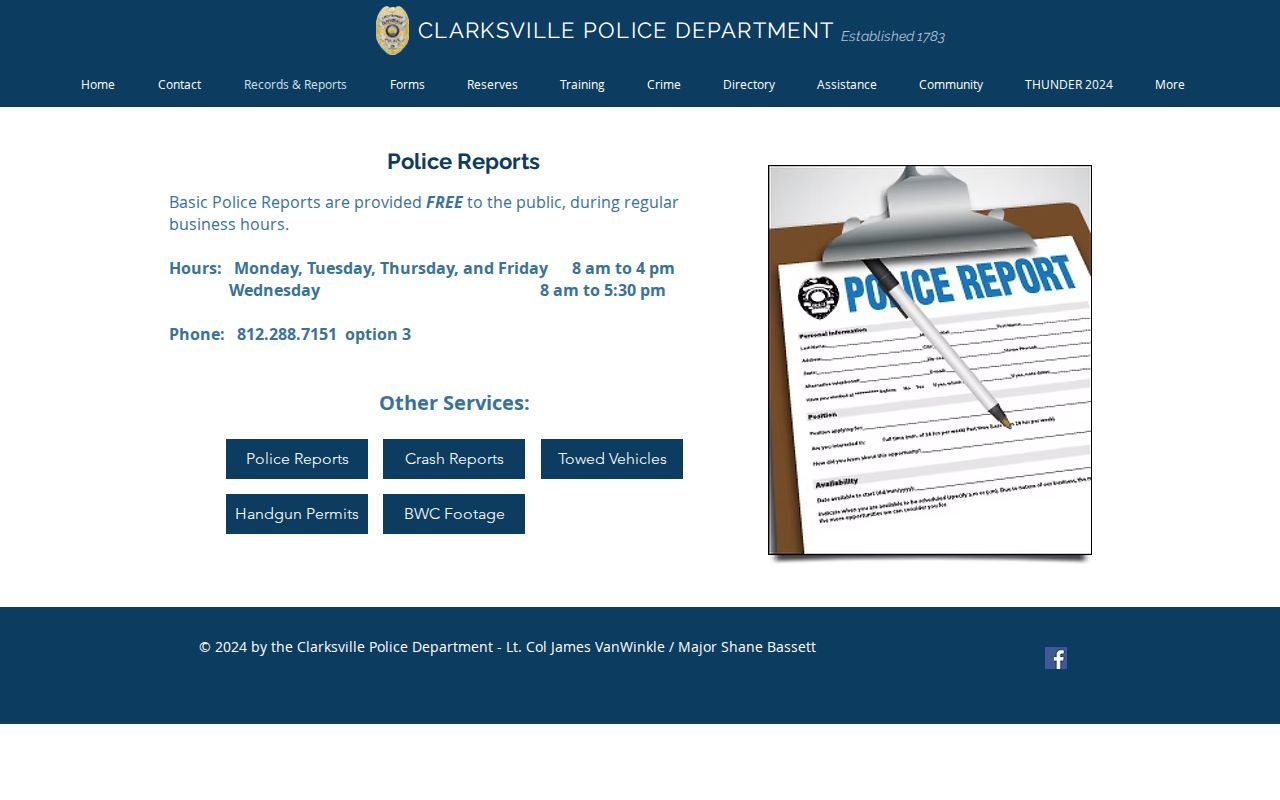Select the Towed Vehicles button
This screenshot has height=800, width=1280.
pos(612,459)
